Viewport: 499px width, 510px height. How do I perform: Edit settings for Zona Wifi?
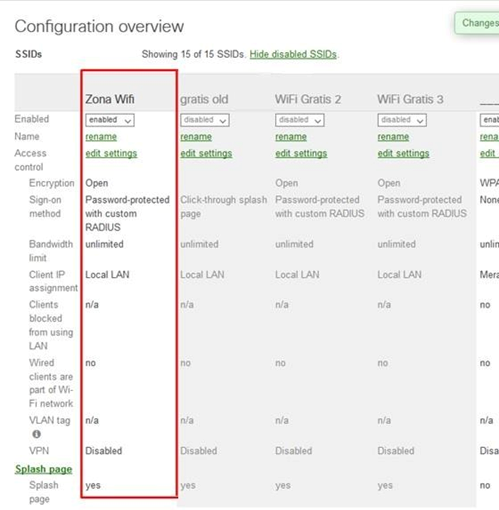click(111, 153)
